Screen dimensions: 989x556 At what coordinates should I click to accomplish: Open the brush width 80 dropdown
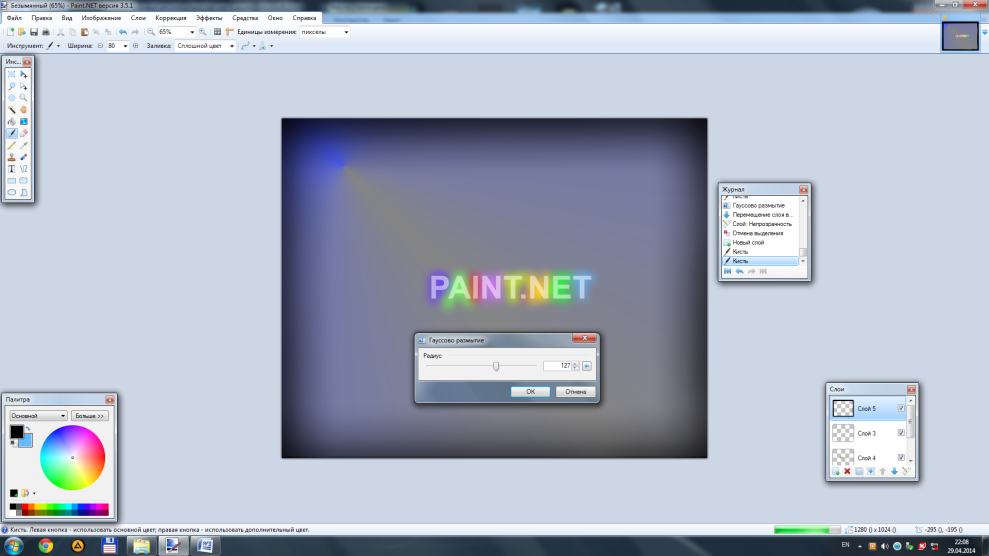pos(125,46)
